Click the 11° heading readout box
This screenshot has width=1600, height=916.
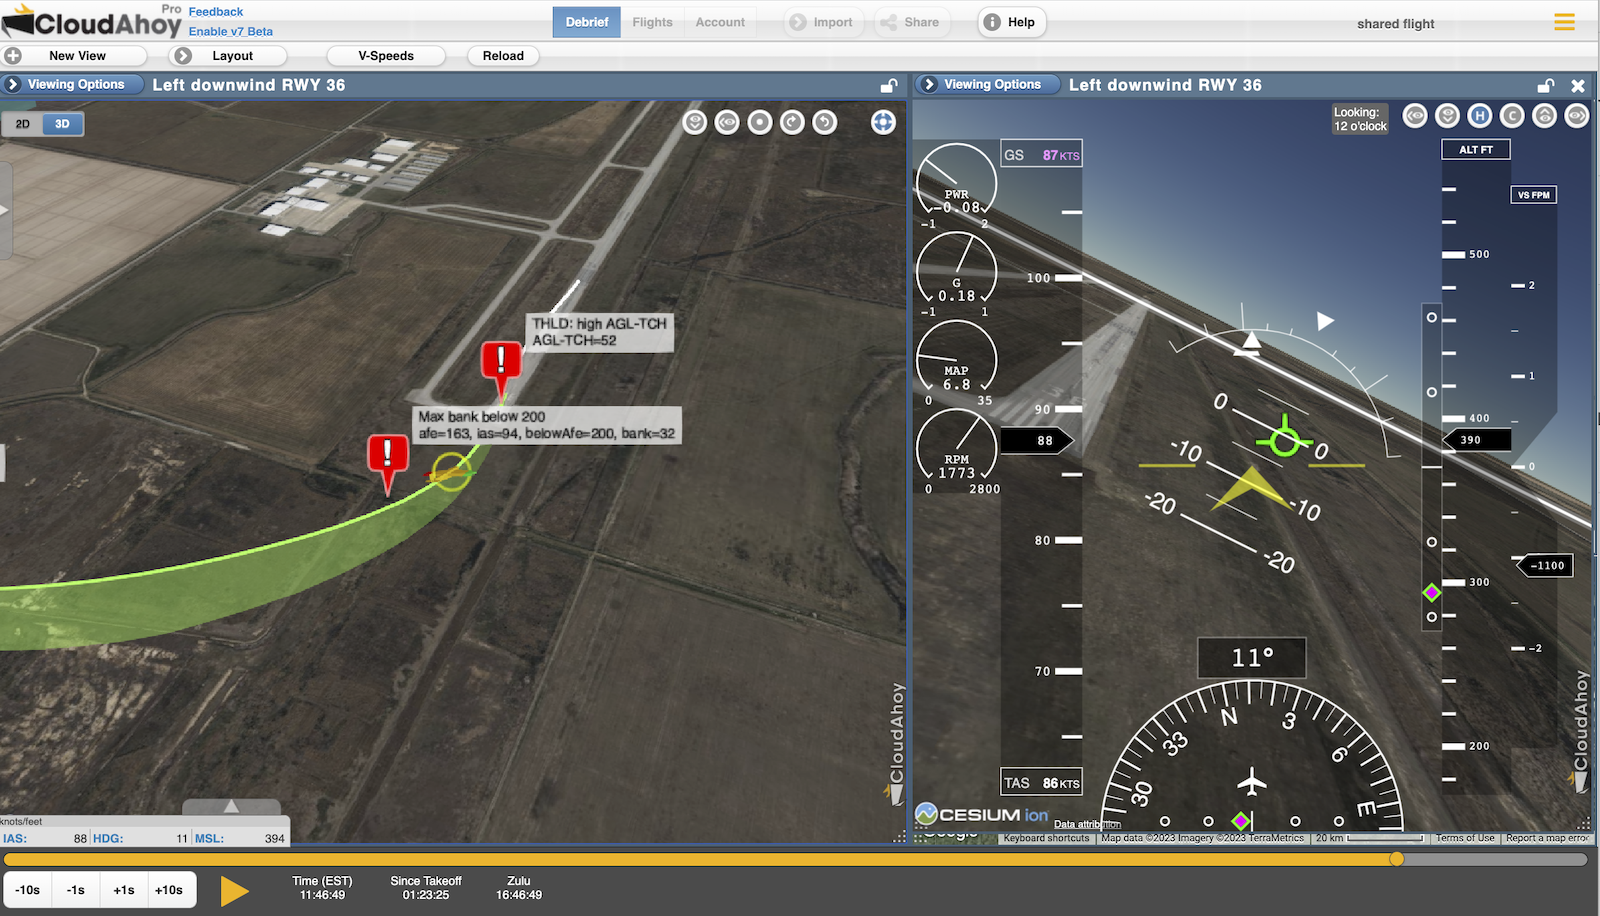click(x=1252, y=658)
